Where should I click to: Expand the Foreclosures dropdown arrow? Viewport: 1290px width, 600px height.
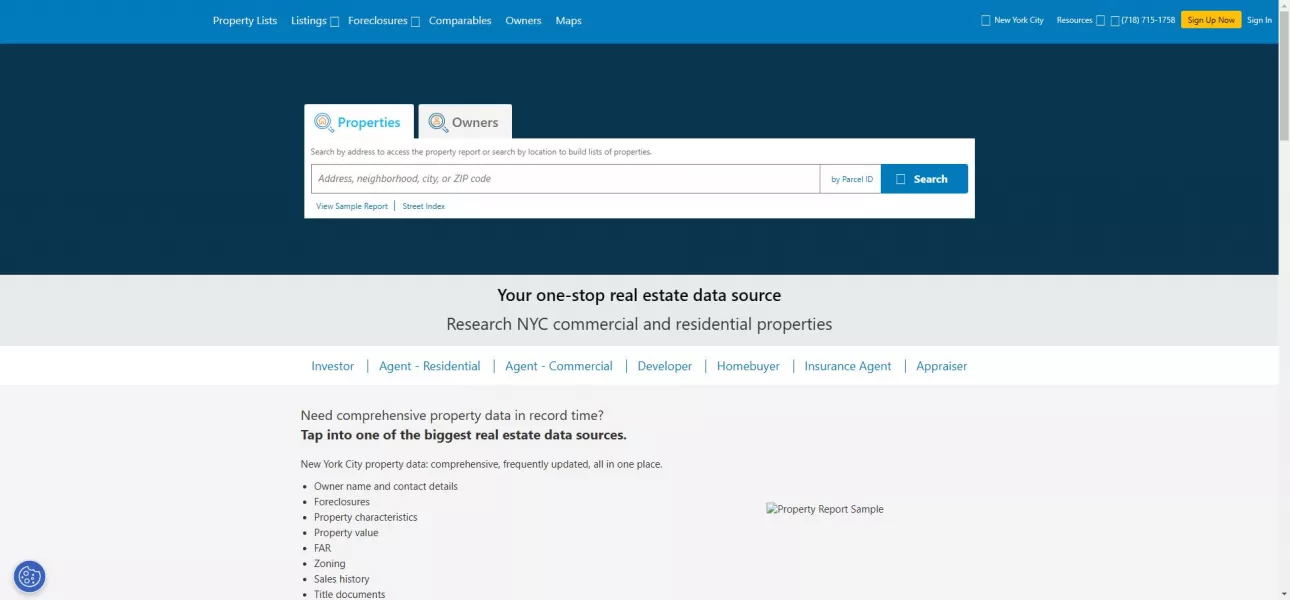click(415, 21)
